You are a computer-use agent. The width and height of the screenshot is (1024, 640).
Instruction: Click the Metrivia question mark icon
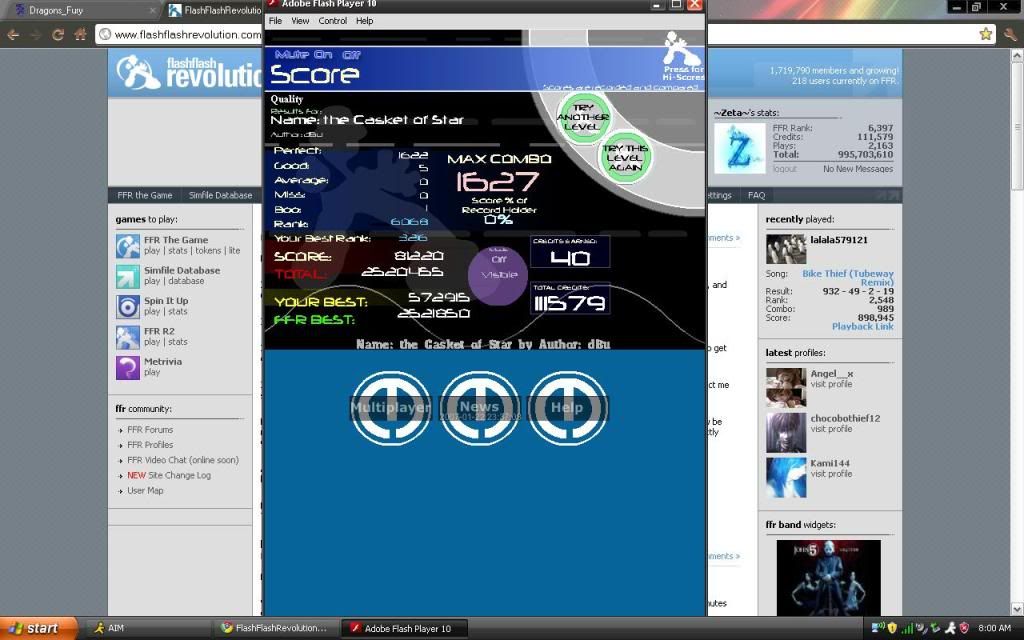tap(128, 367)
